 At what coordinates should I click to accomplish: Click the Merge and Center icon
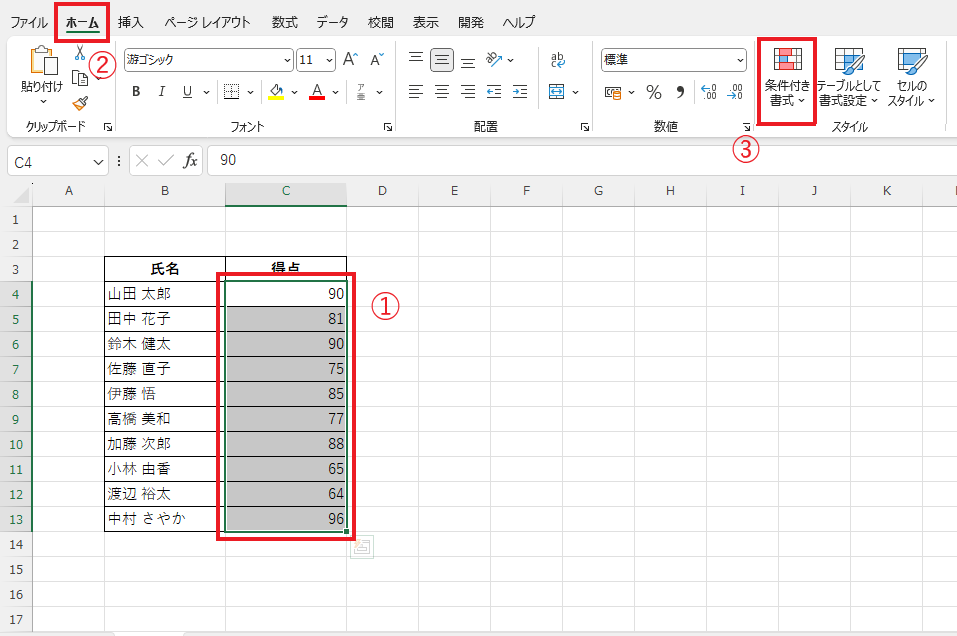point(556,92)
